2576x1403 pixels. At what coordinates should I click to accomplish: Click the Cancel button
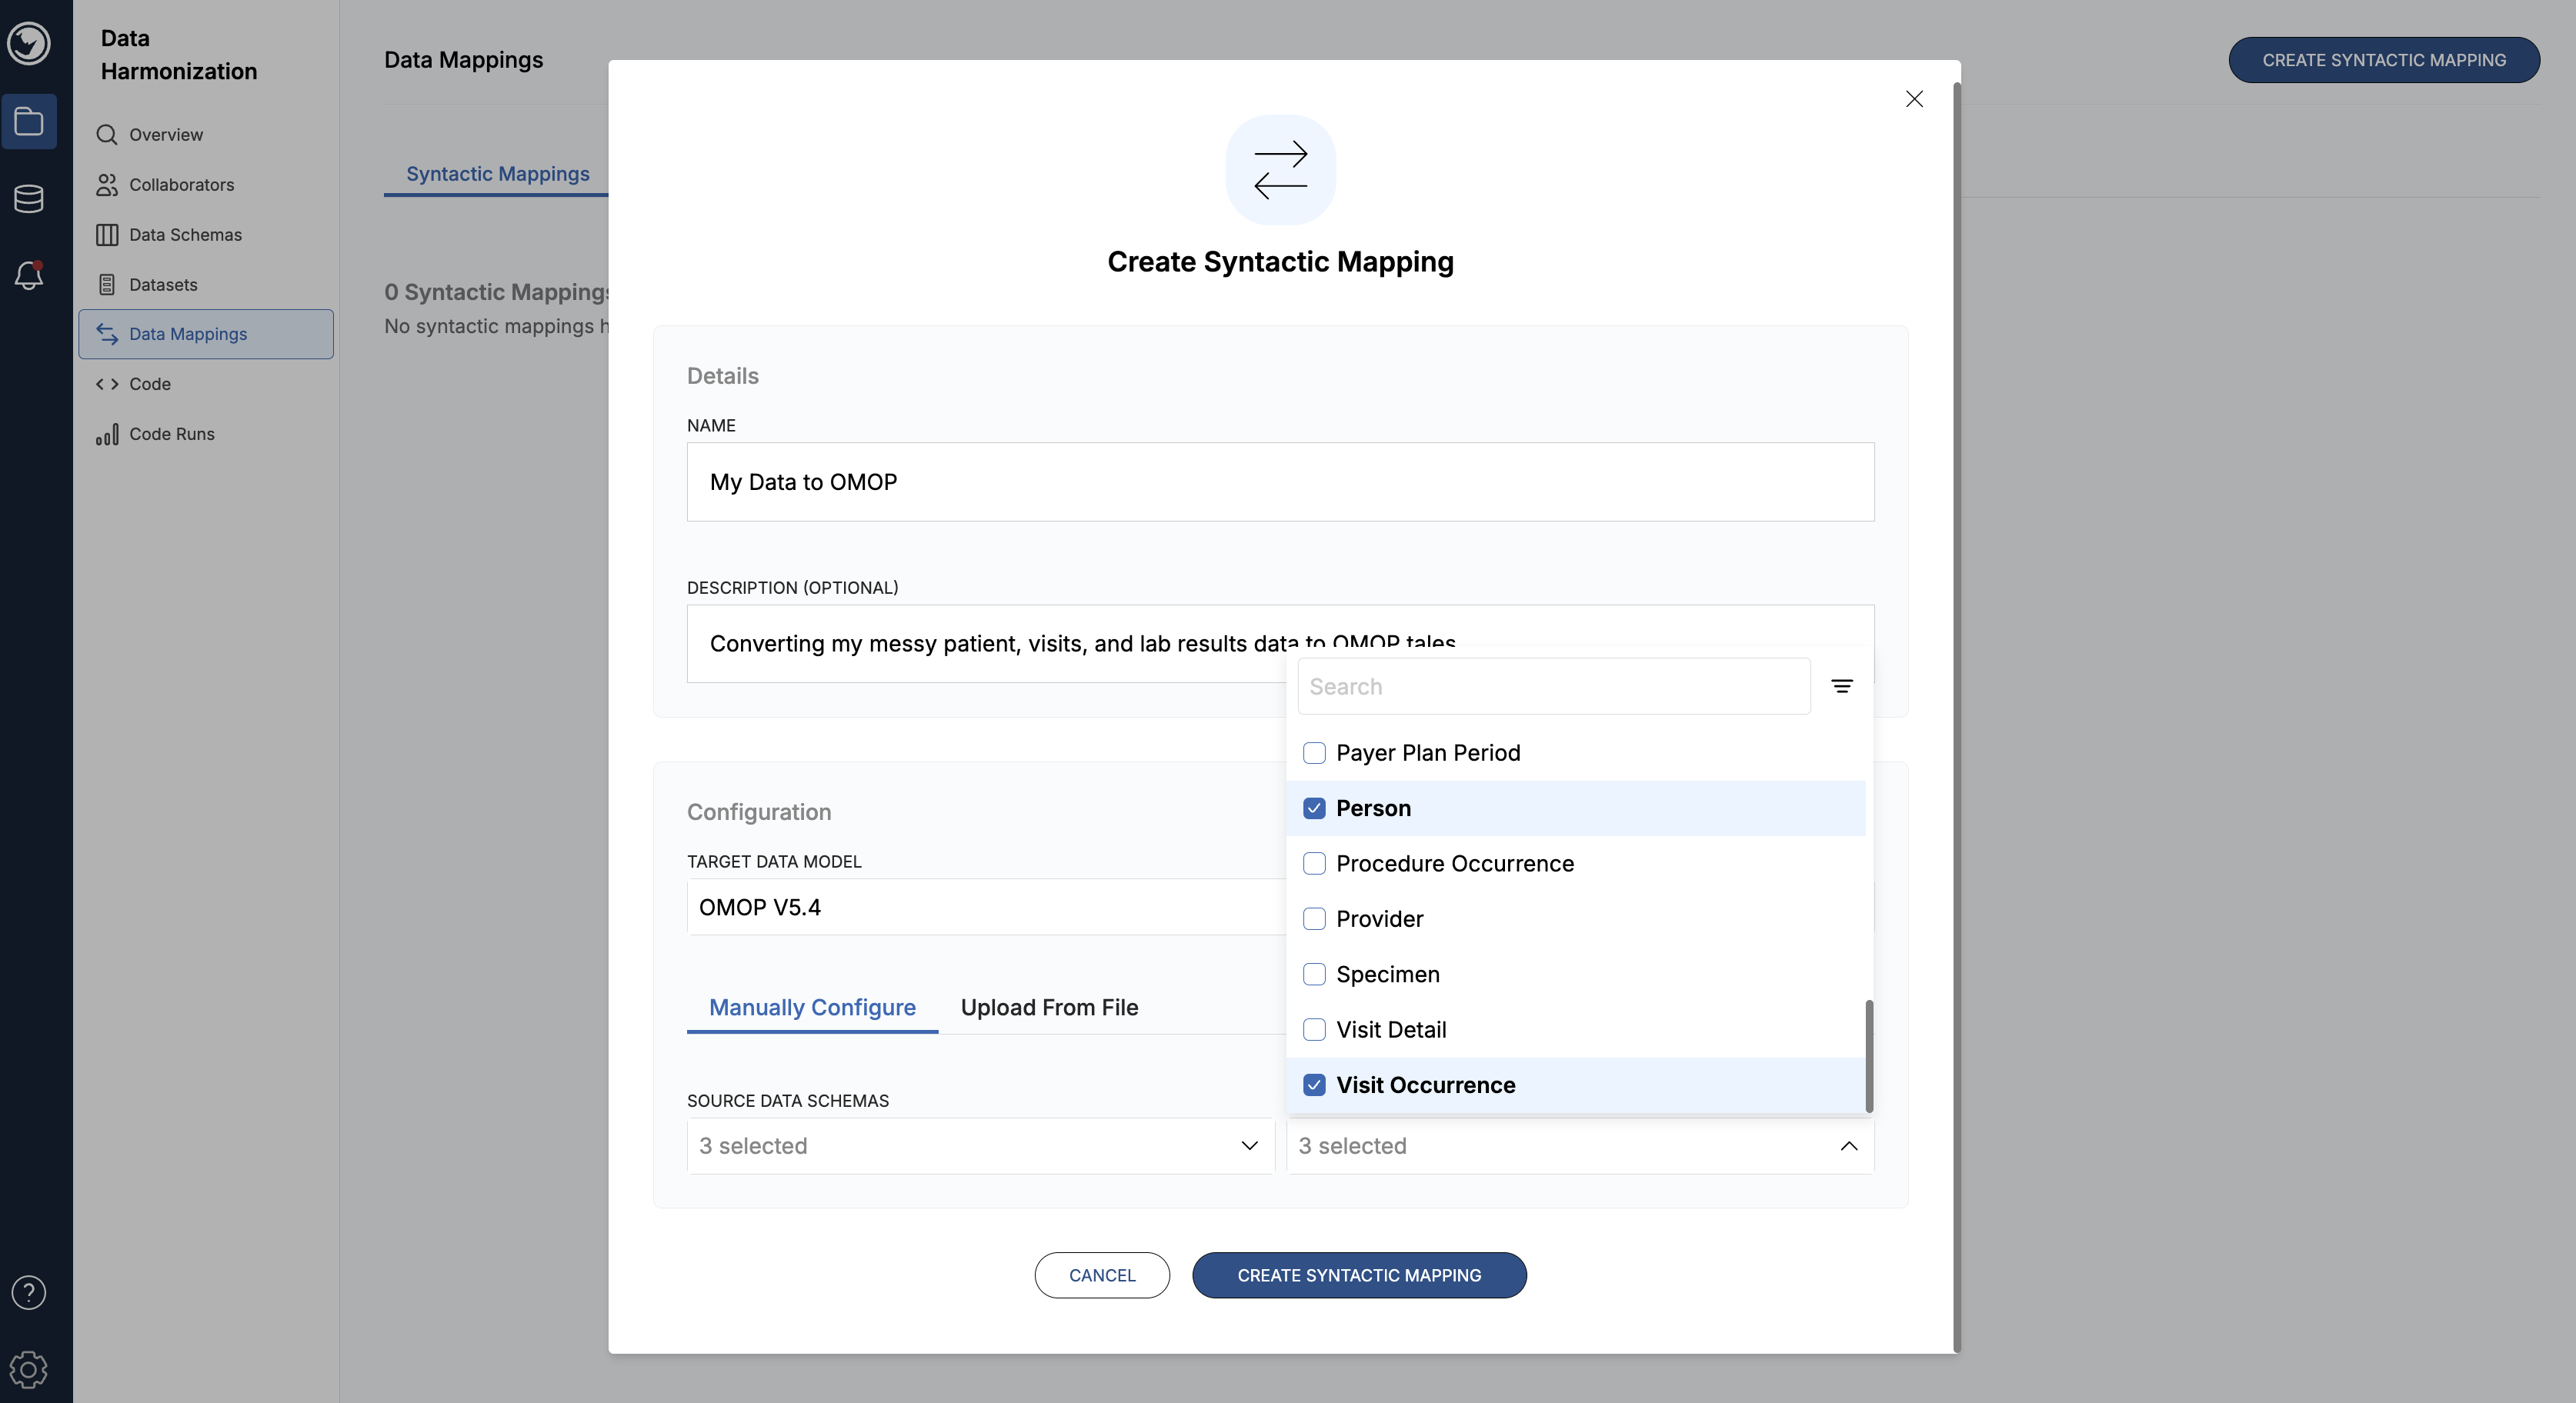click(1102, 1275)
